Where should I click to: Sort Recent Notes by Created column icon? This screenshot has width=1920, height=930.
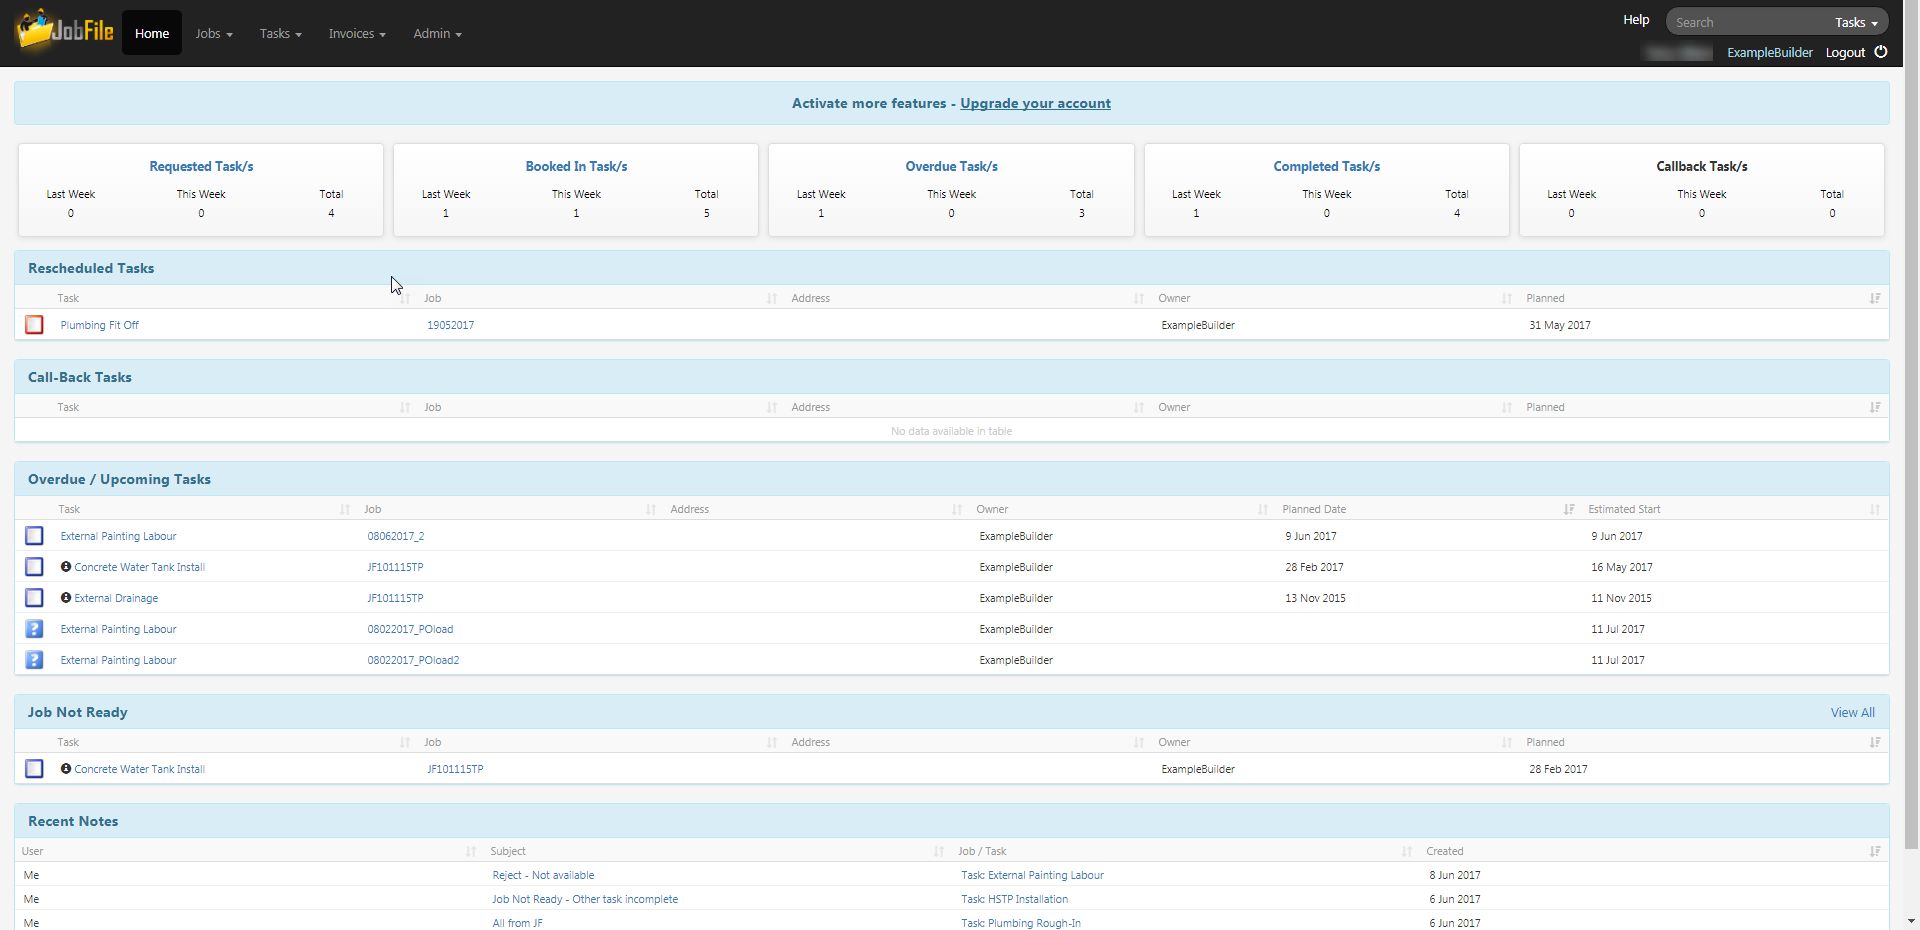pyautogui.click(x=1875, y=851)
